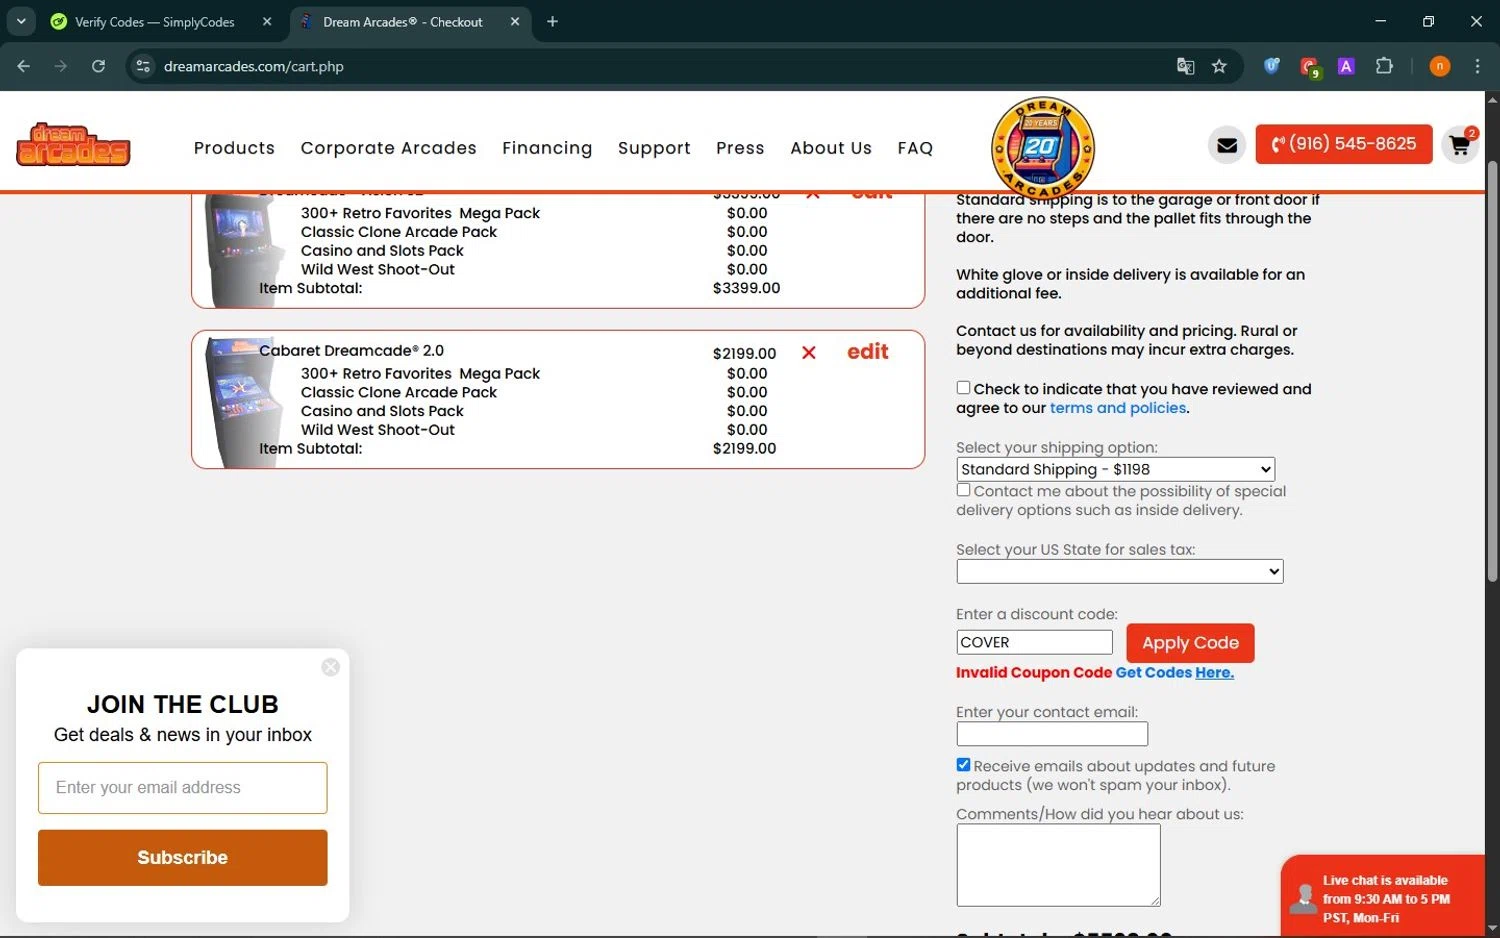Open the live chat availability widget
Screen dimensions: 1500x938
pos(1382,897)
